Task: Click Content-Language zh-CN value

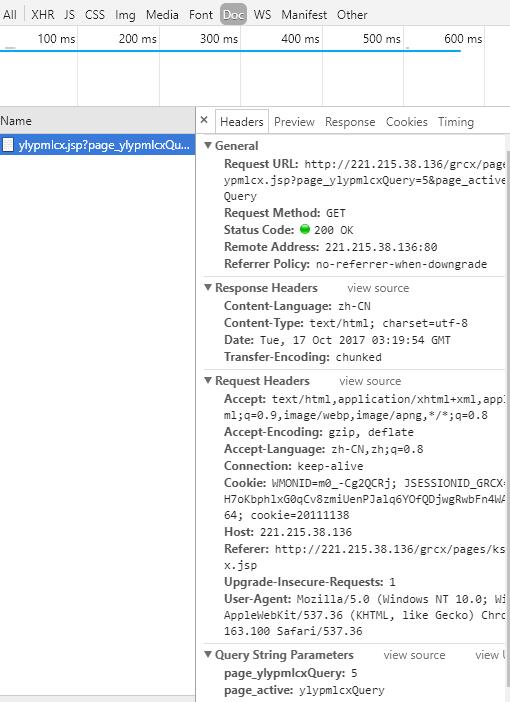Action: click(354, 306)
